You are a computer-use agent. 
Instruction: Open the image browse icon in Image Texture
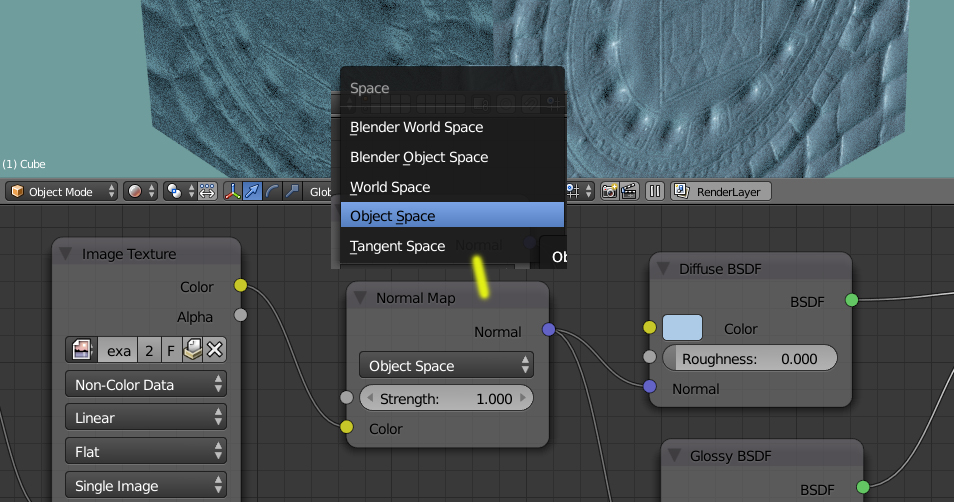click(82, 350)
